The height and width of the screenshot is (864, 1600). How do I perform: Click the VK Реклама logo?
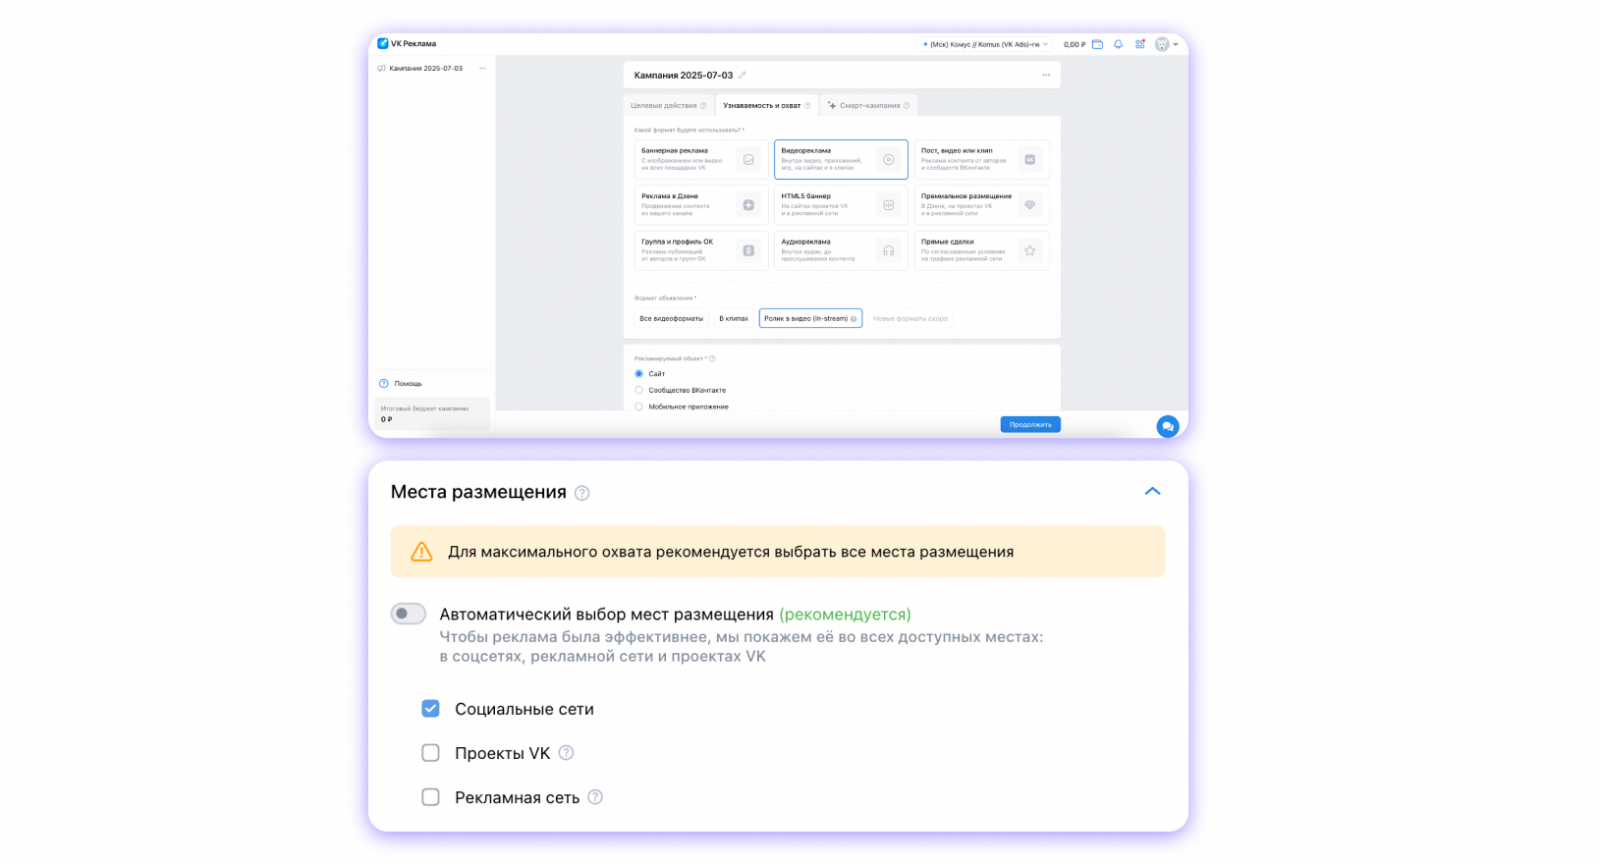pos(407,44)
